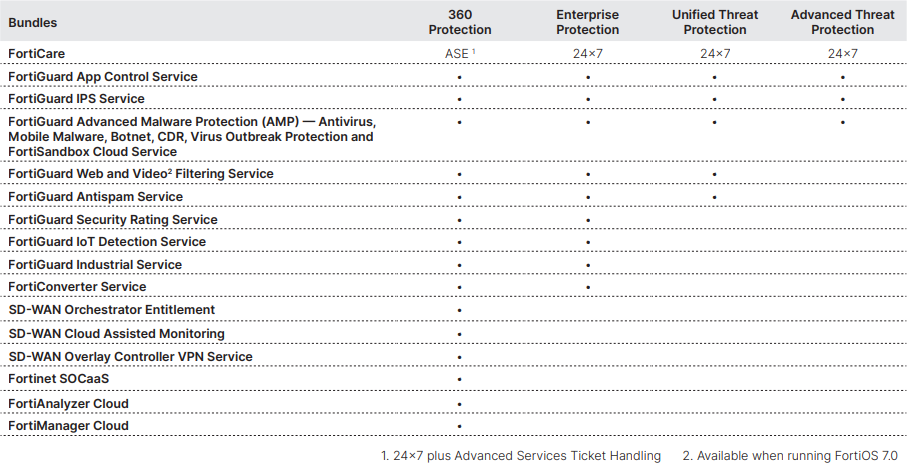Screen dimensions: 908x472
Task: Select SD-WAN Orchestrator Entitlement label
Action: coord(111,310)
